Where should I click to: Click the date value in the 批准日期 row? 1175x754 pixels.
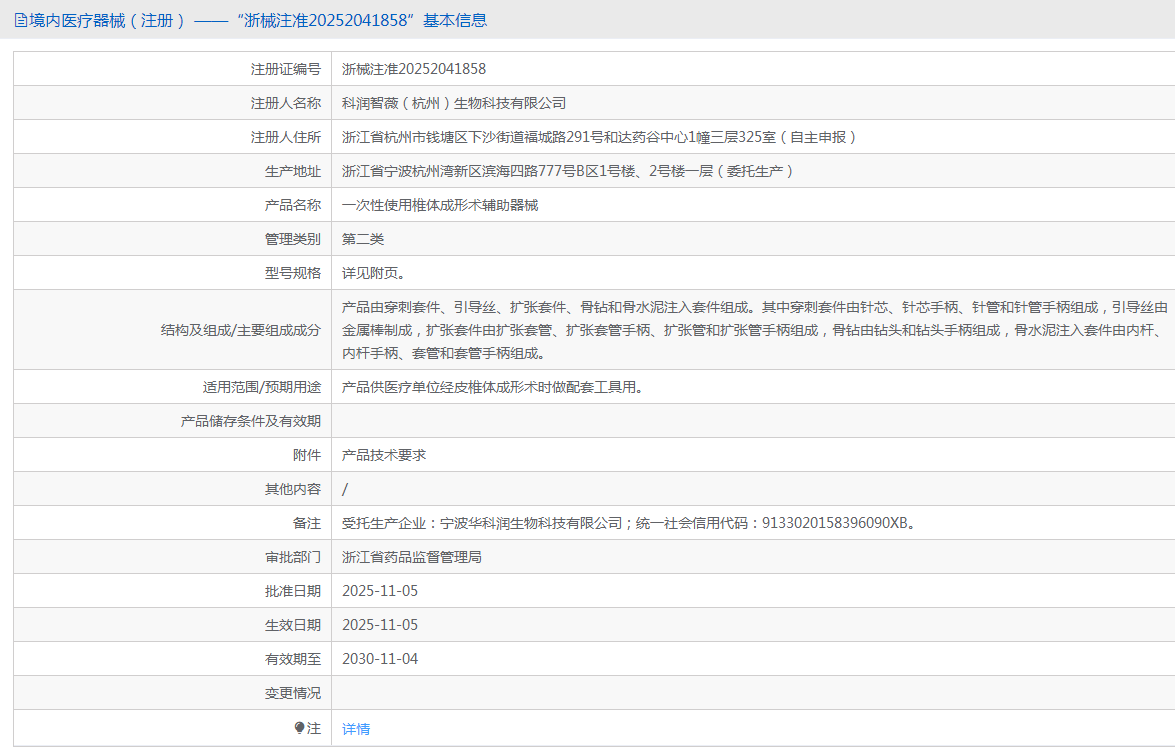pyautogui.click(x=380, y=591)
